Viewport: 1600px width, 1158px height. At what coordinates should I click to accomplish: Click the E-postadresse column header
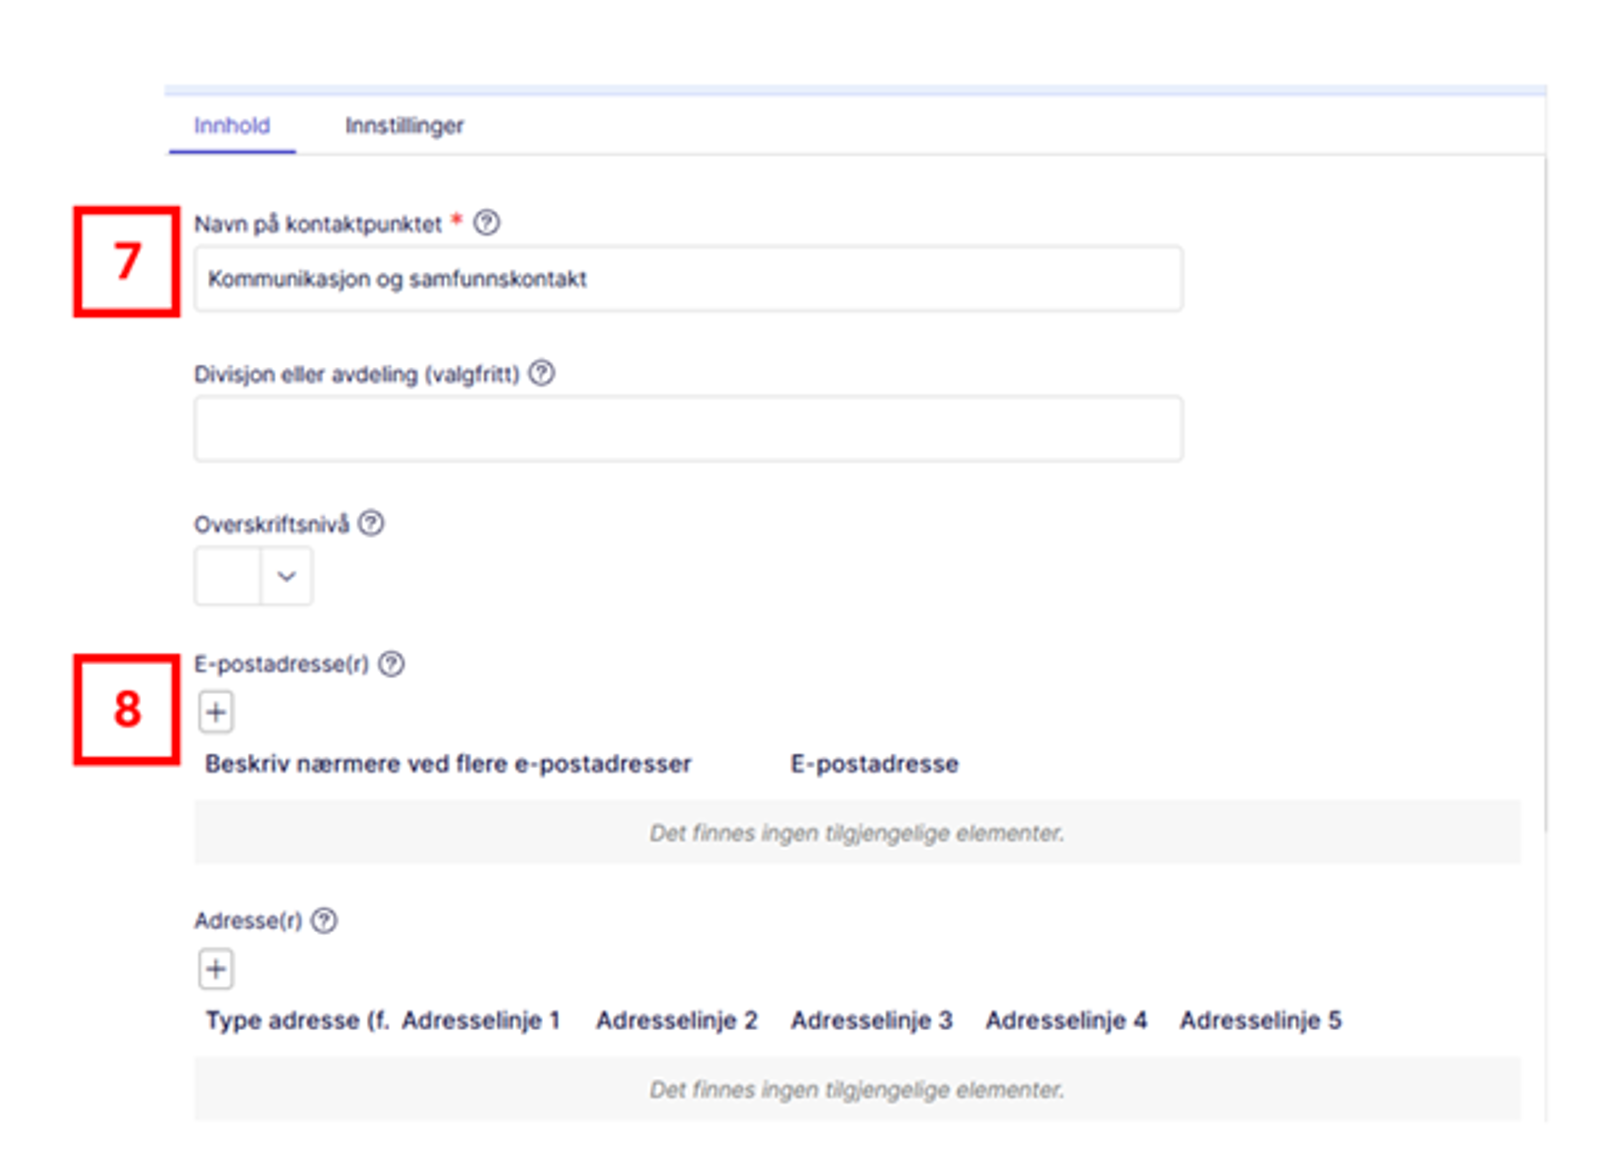tap(874, 764)
